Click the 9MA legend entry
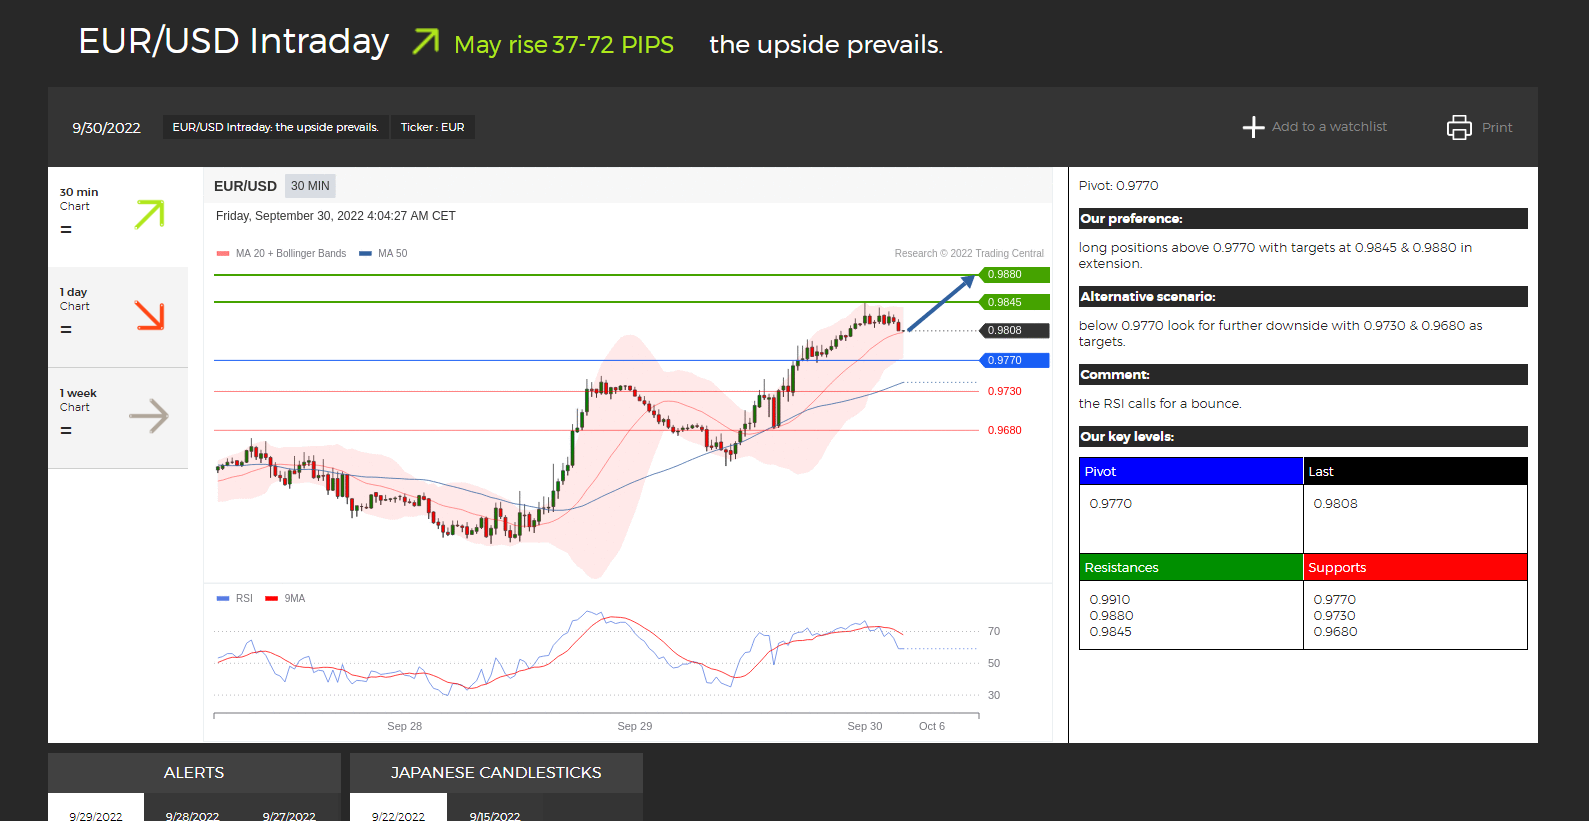 pos(286,598)
